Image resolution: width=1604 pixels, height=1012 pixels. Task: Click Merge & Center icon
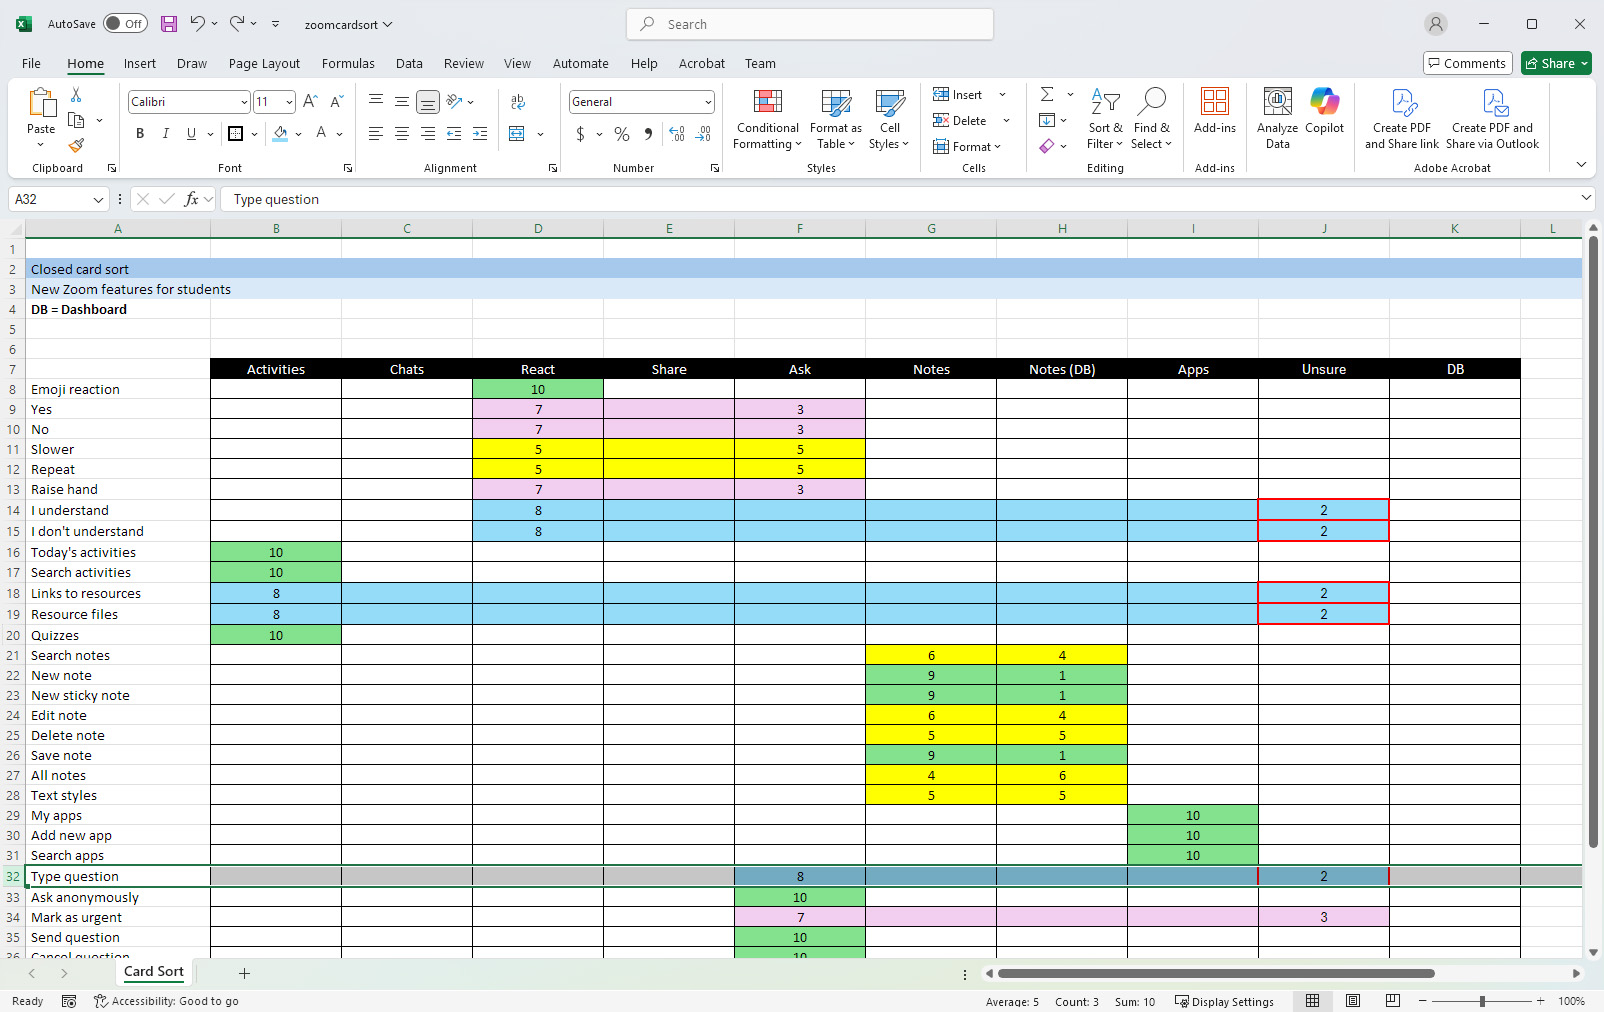coord(517,133)
